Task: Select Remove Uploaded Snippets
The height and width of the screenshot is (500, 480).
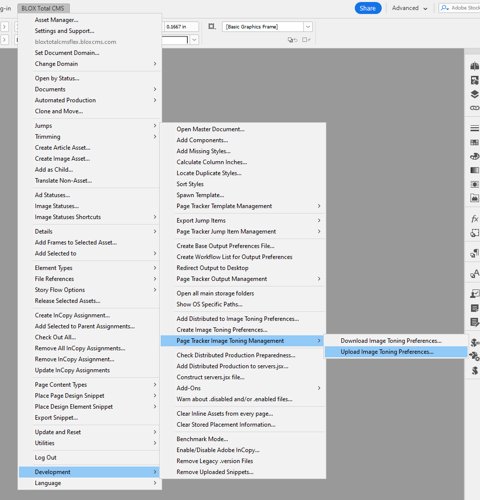Action: point(243,472)
